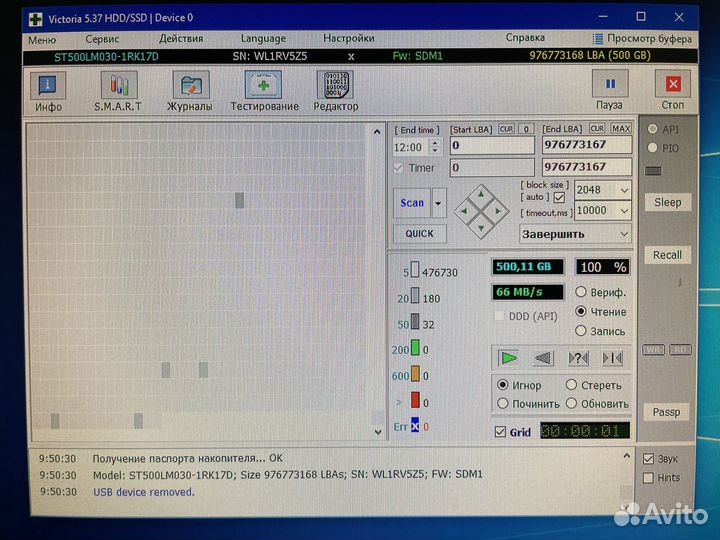Image resolution: width=720 pixels, height=540 pixels.
Task: Enable the Timer checkbox
Action: coord(400,168)
